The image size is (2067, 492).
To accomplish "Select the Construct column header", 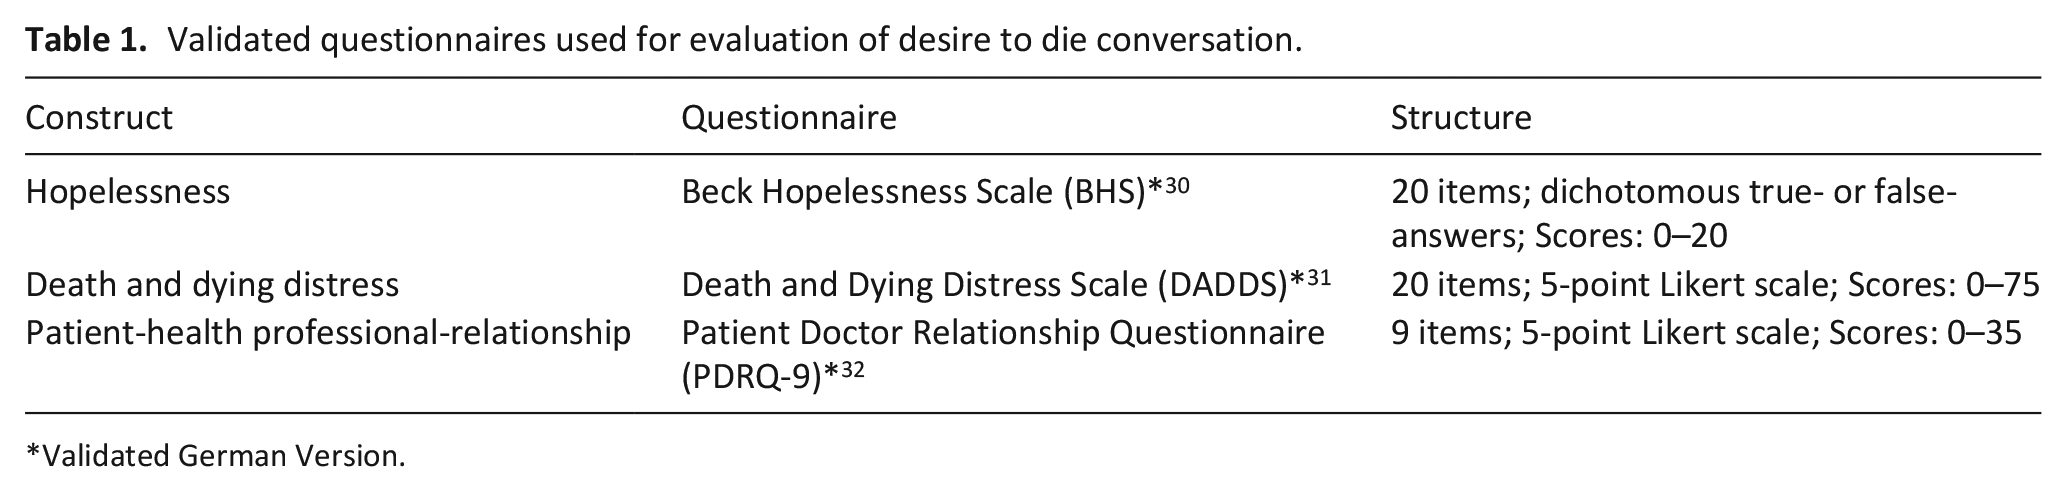I will click(99, 118).
